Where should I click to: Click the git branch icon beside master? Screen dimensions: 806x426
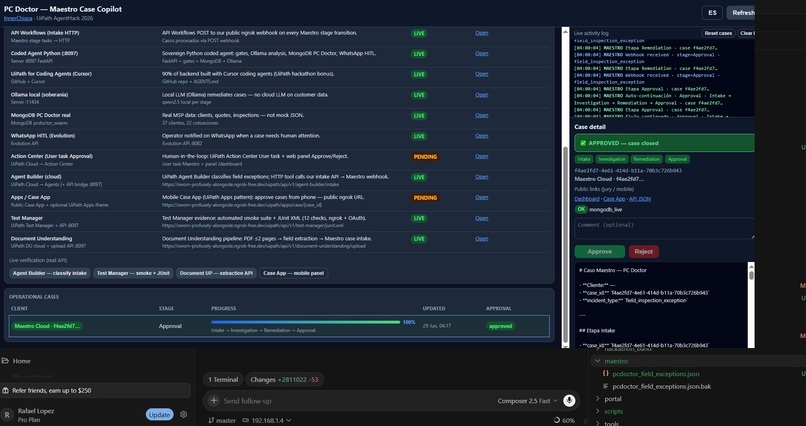[x=211, y=420]
